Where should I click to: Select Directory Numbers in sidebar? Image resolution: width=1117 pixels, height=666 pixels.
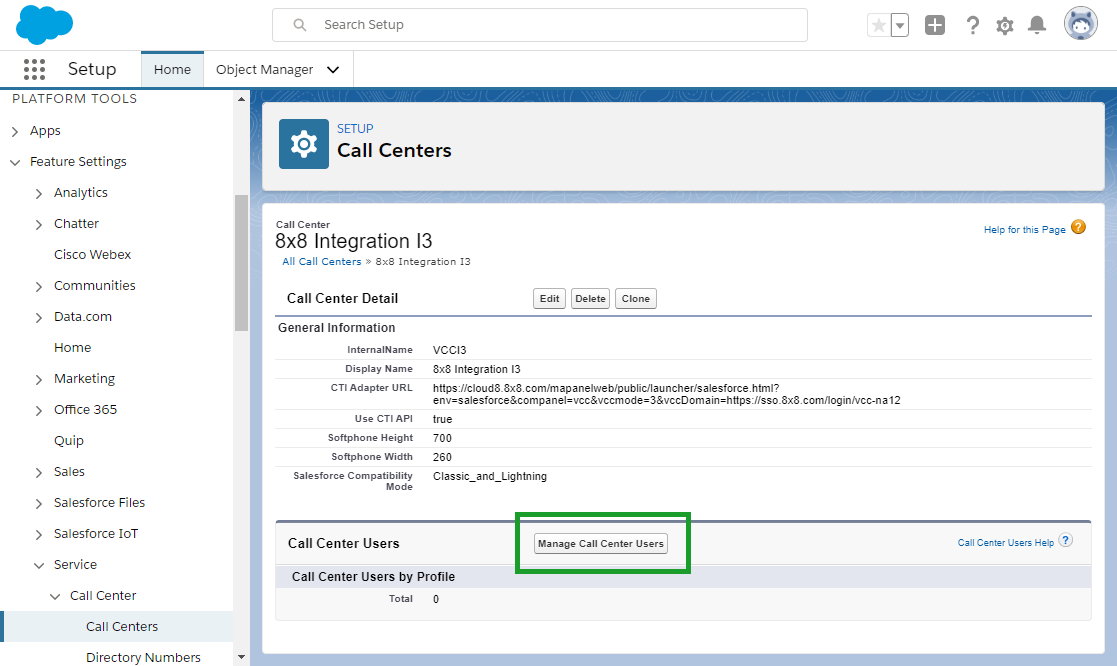(143, 657)
